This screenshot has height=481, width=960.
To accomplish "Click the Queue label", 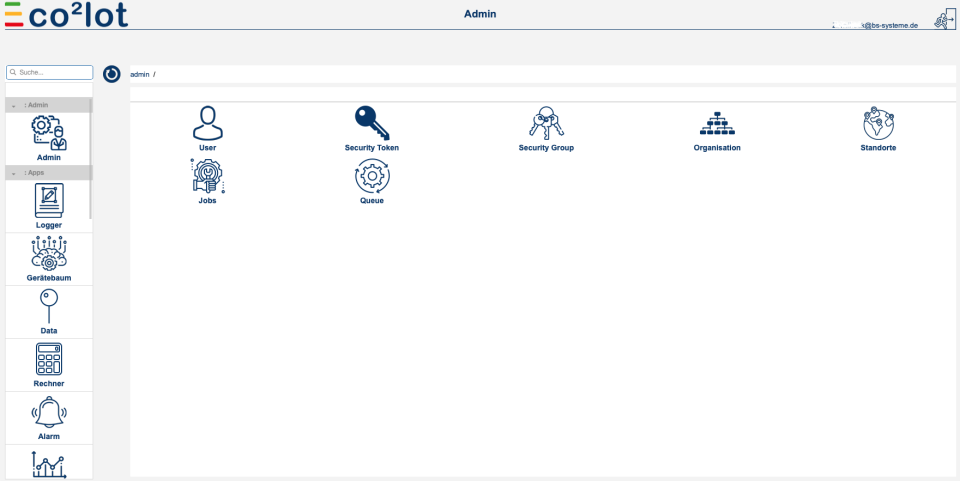I will [372, 201].
